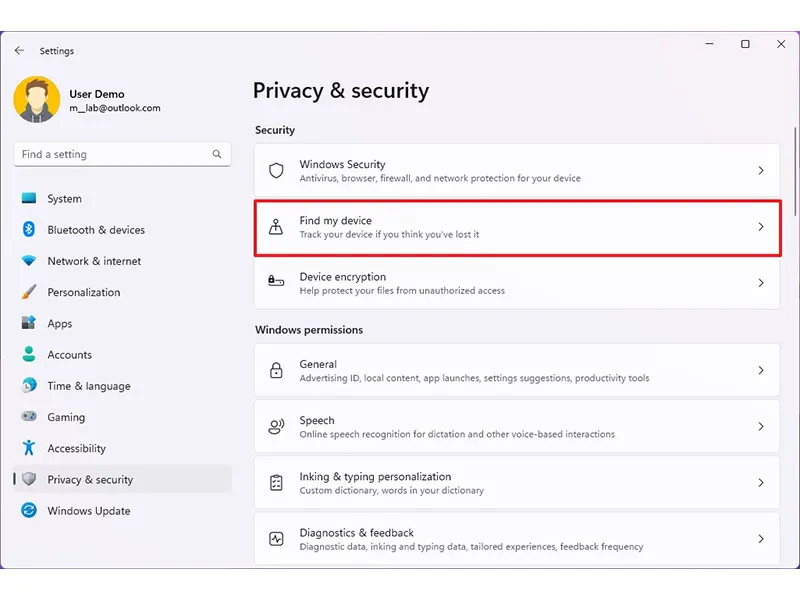Open System settings via its icon
The image size is (800, 600).
(x=29, y=198)
